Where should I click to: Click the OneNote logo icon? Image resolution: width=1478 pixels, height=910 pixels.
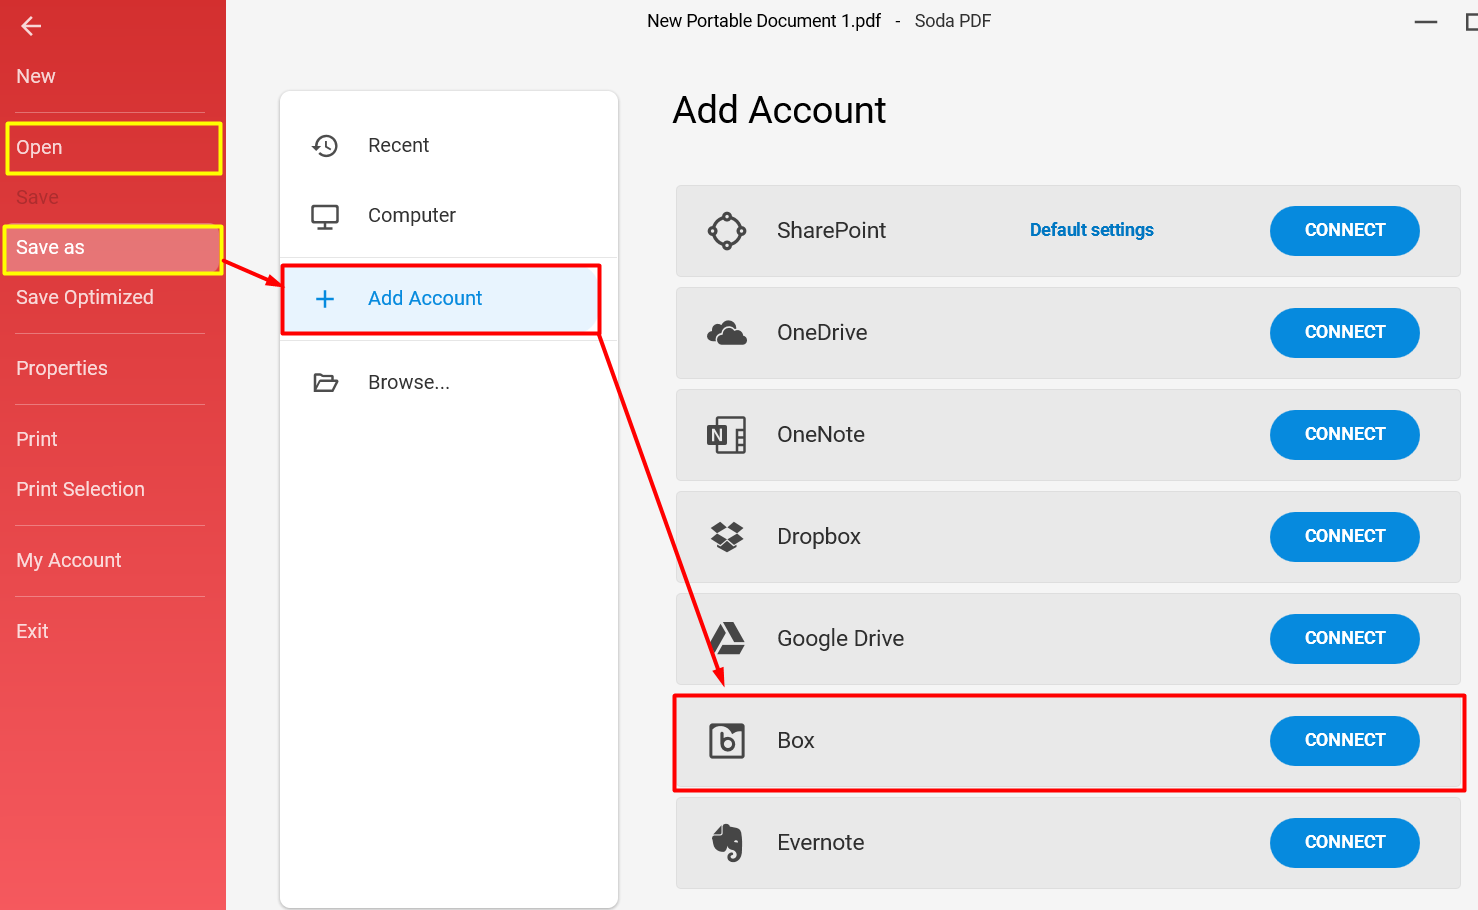727,435
